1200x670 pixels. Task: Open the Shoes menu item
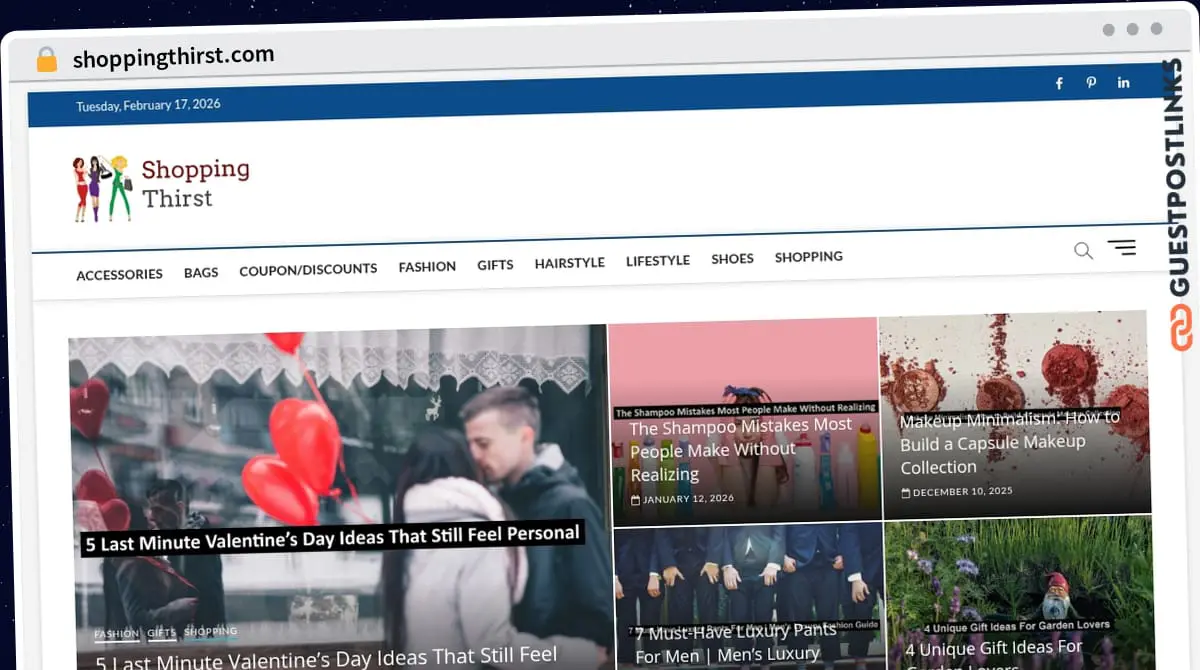click(732, 259)
